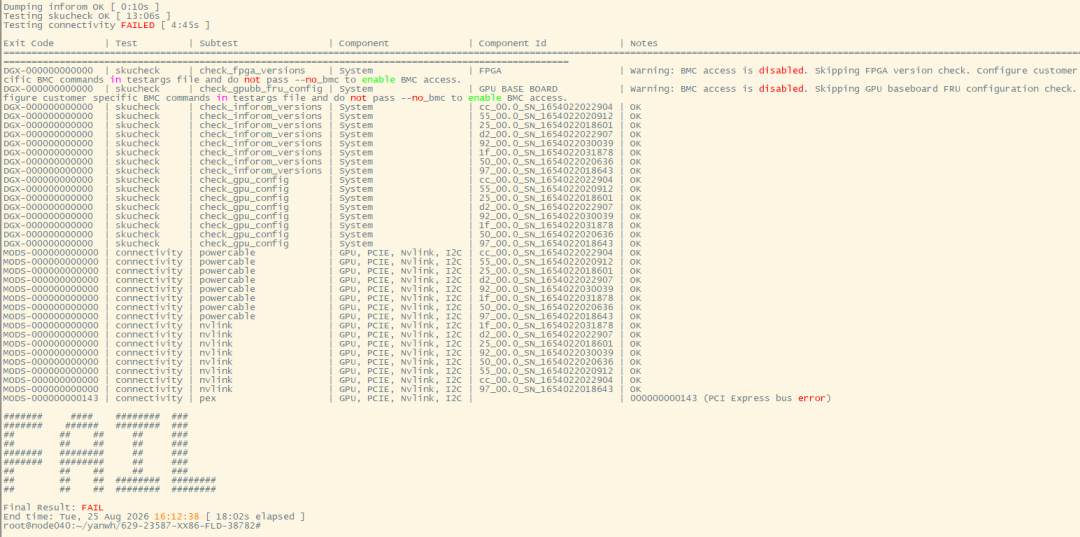Select 55_00.0_SN_1654022020912 in the check_inforom_versions rows
Screen dimensions: 1080x537
click(x=546, y=116)
